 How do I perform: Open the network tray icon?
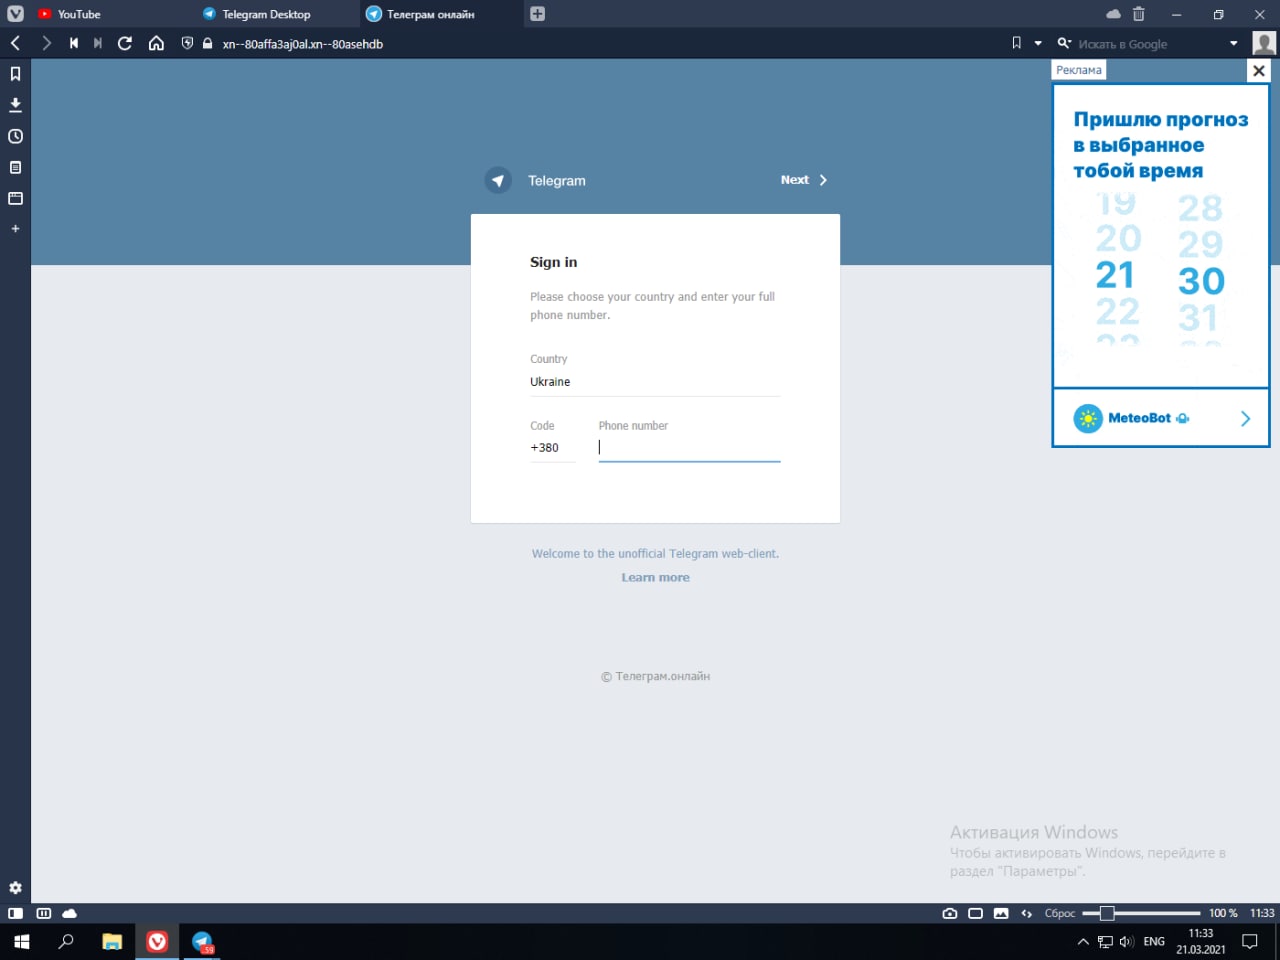tap(1105, 941)
